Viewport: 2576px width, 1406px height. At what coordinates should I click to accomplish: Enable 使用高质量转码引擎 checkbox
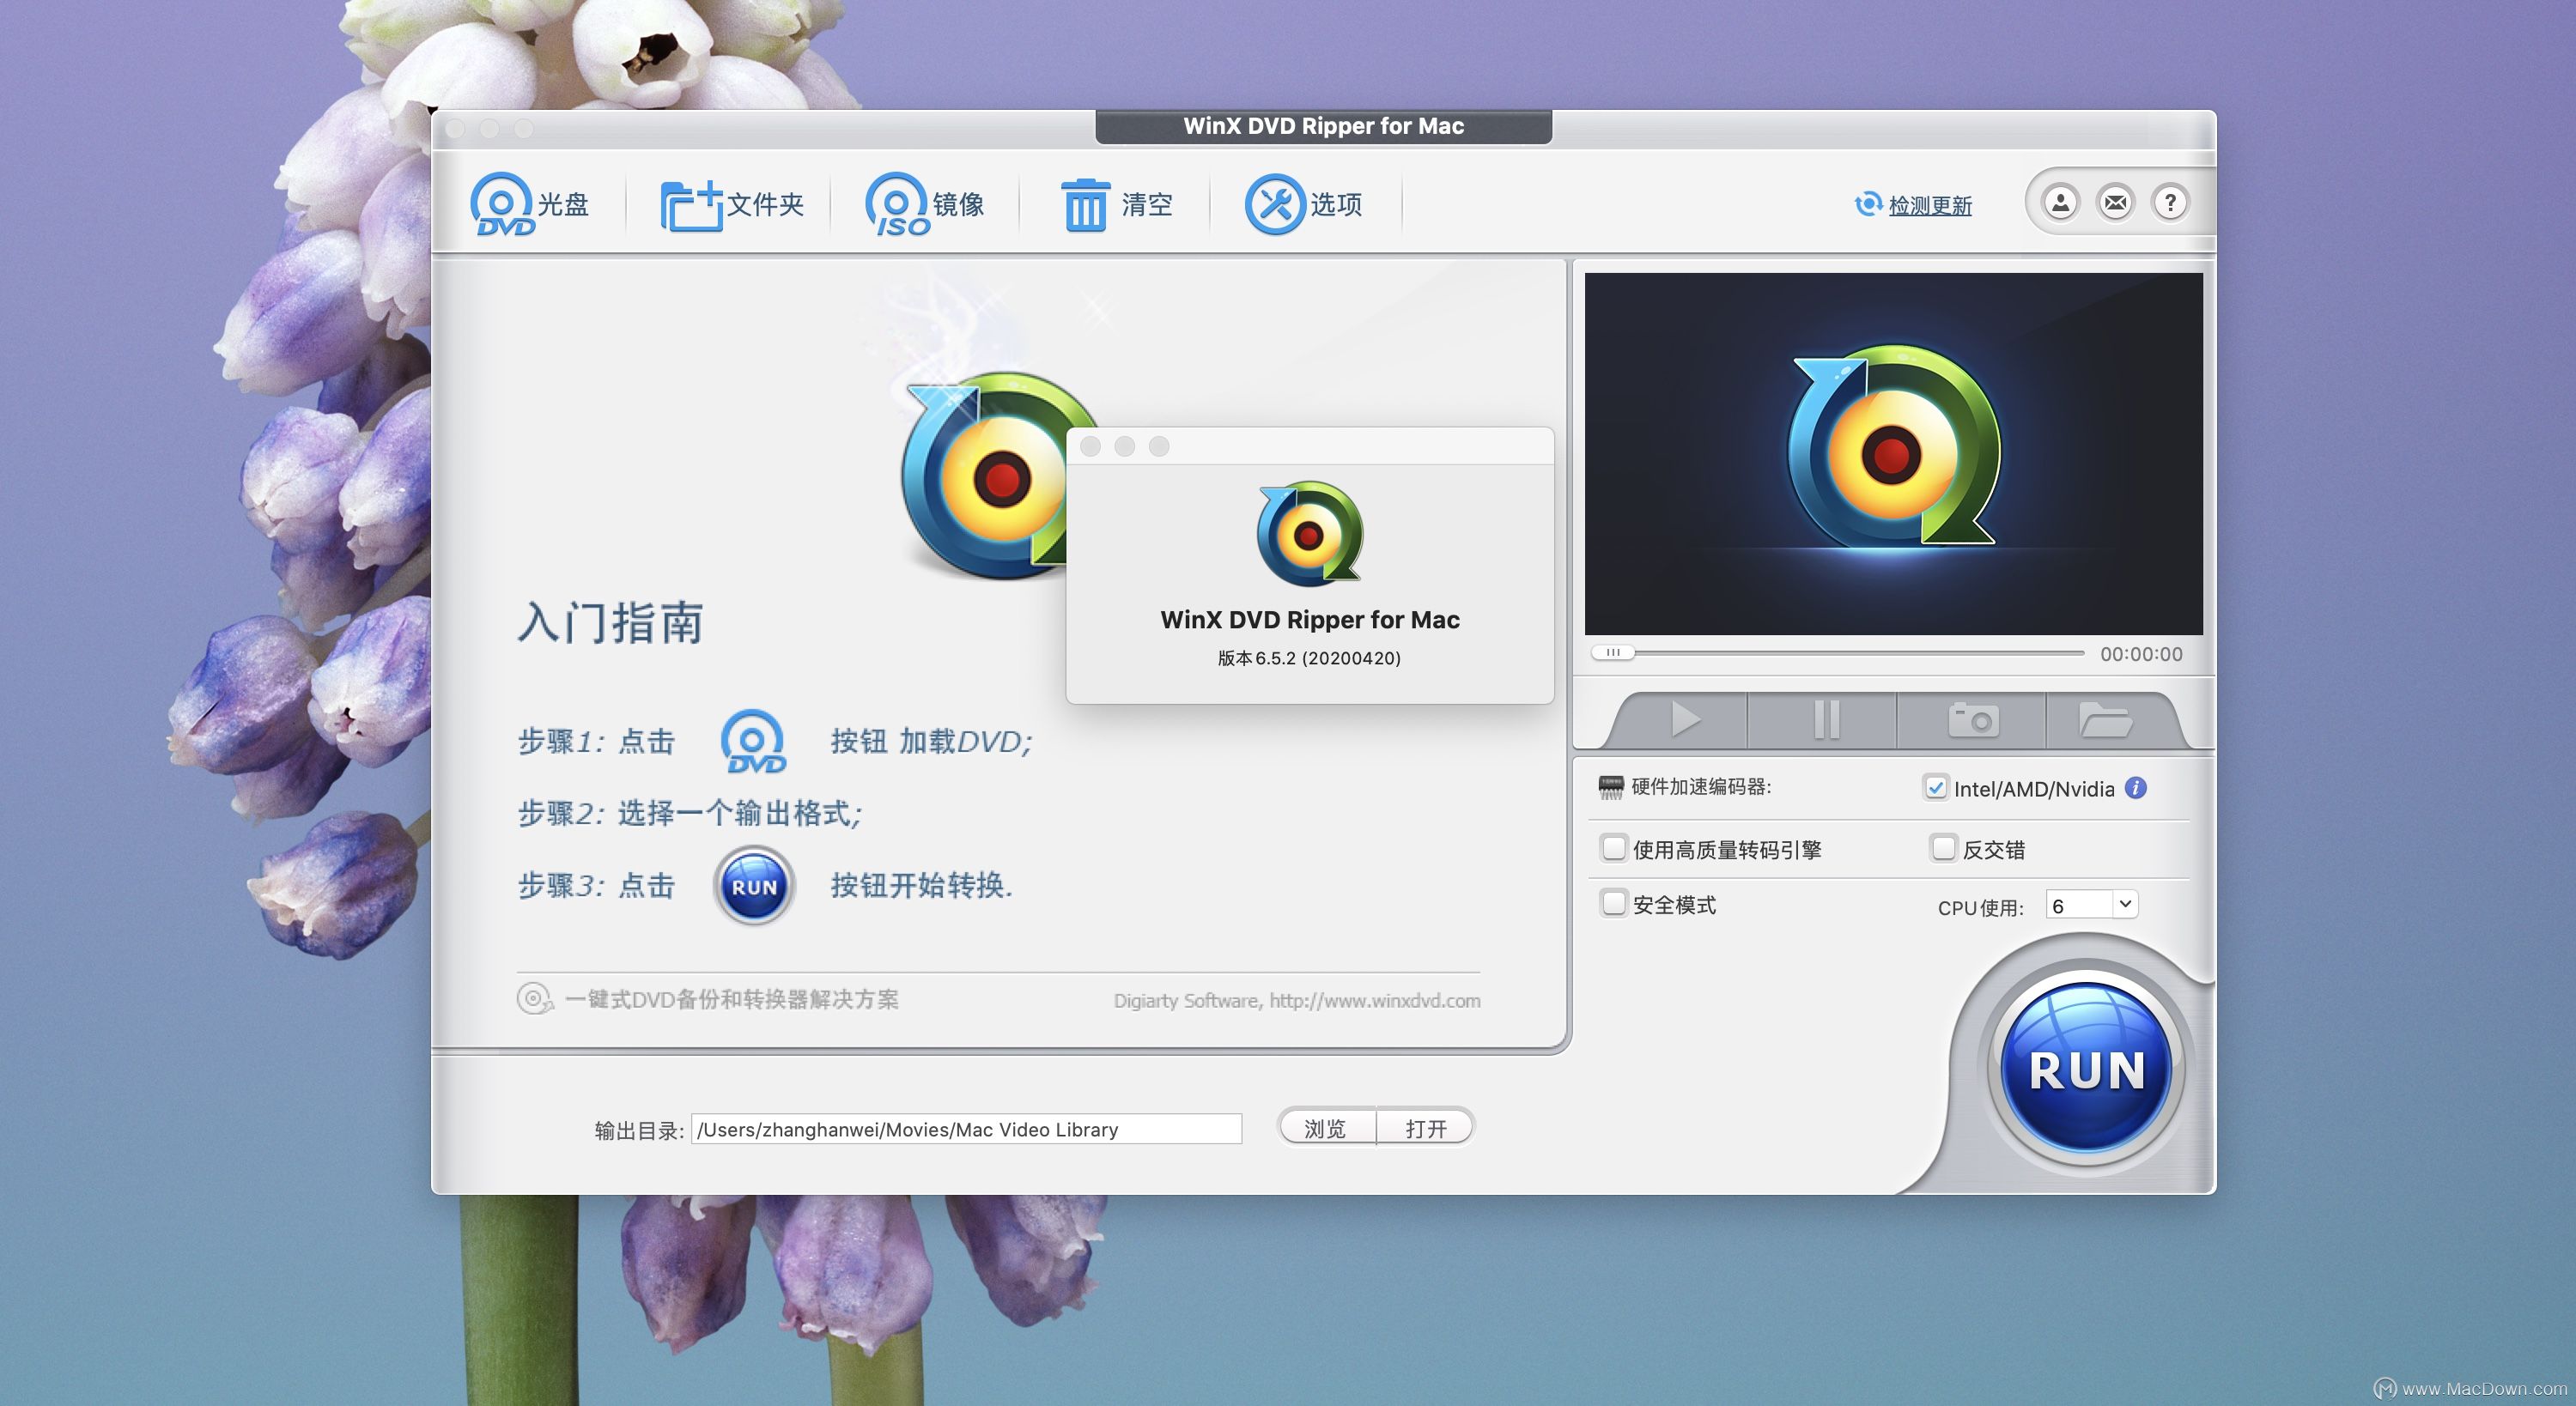tap(1613, 848)
